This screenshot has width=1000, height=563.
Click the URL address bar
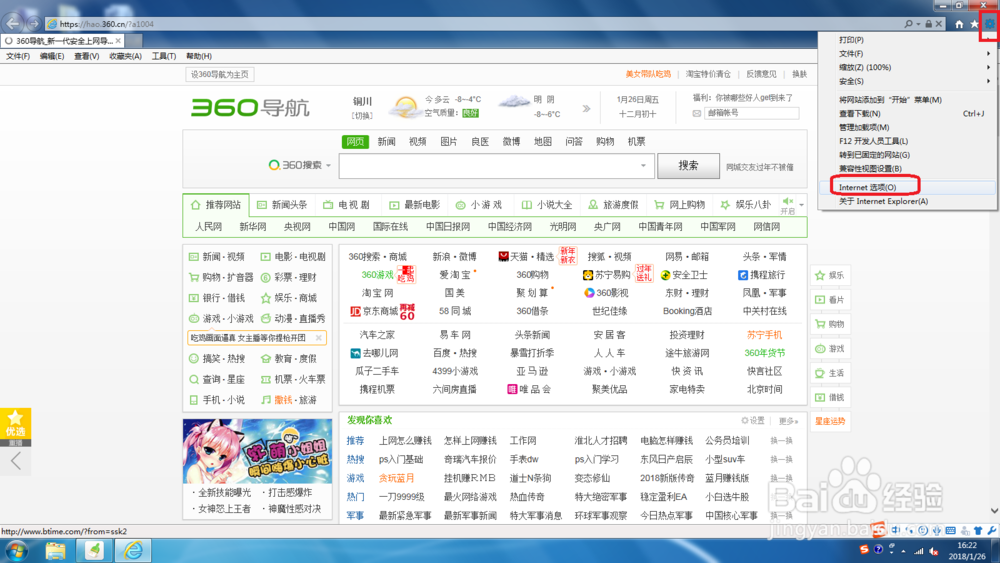click(x=472, y=24)
